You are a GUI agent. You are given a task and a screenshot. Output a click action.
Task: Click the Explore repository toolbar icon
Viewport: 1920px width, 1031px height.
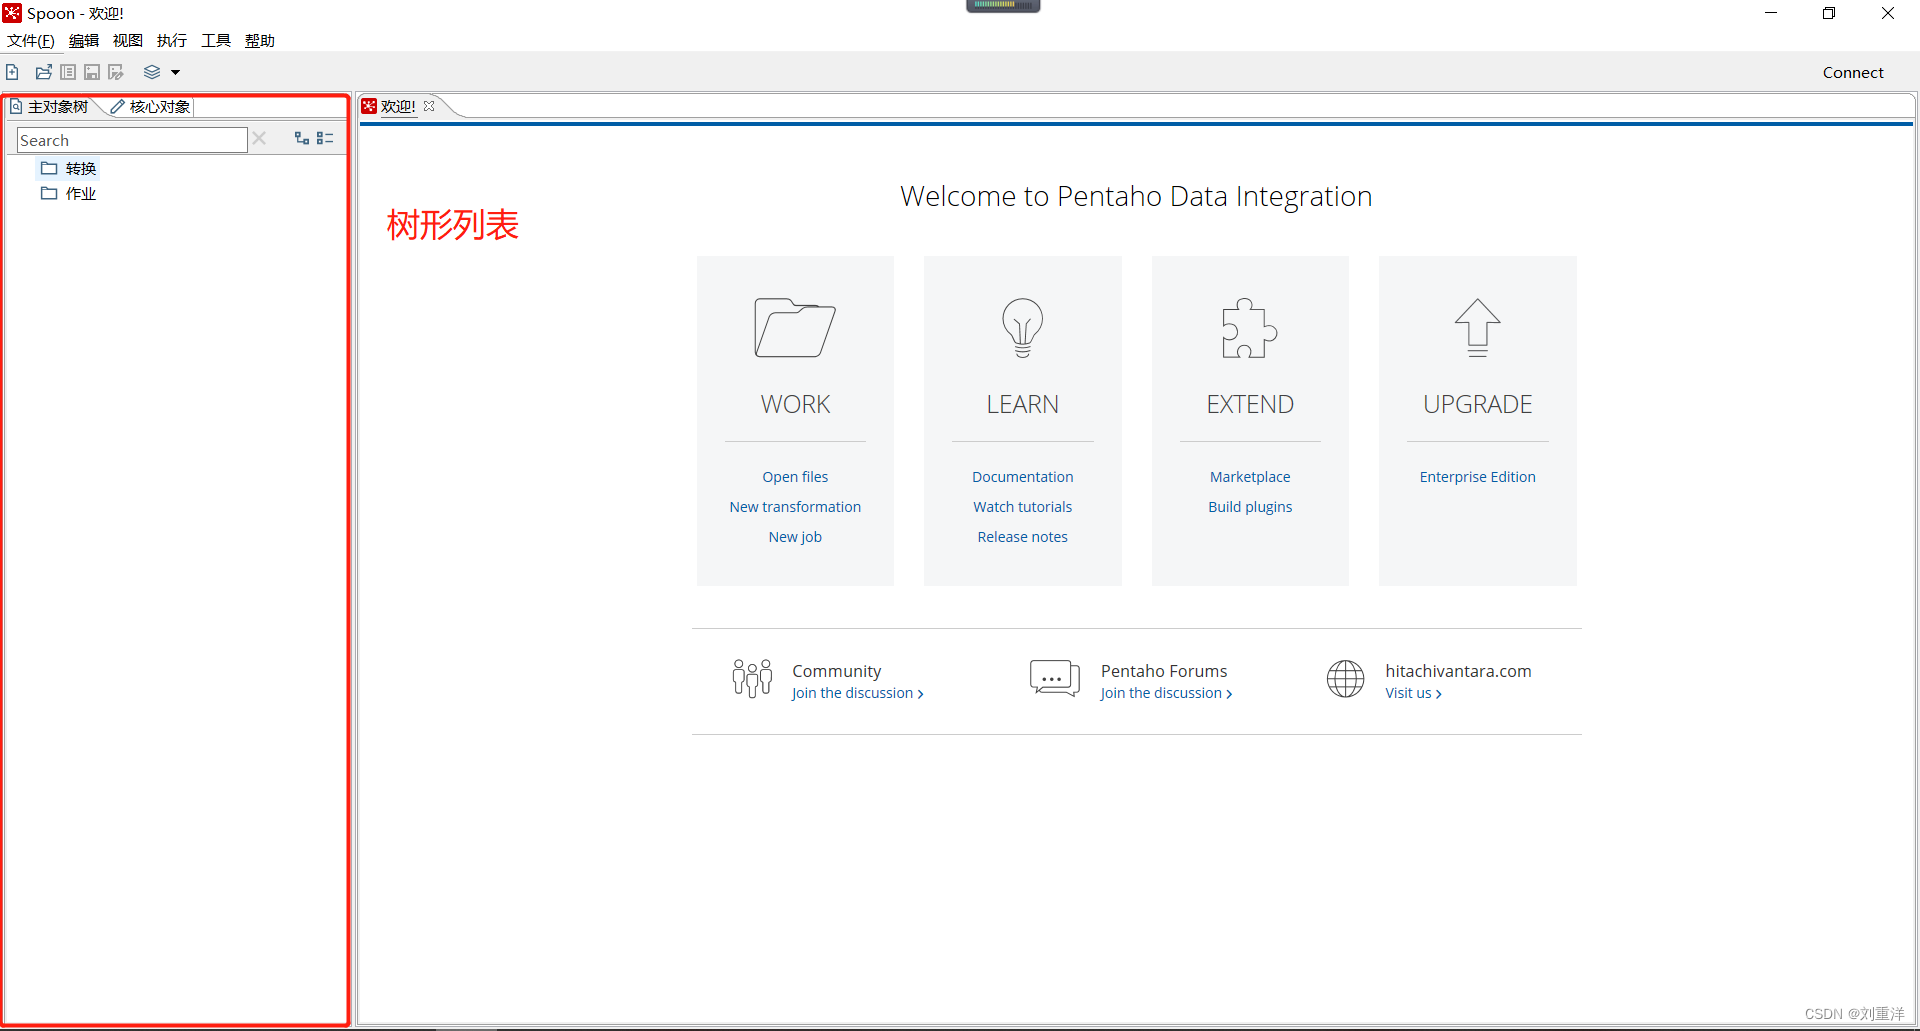(x=68, y=72)
